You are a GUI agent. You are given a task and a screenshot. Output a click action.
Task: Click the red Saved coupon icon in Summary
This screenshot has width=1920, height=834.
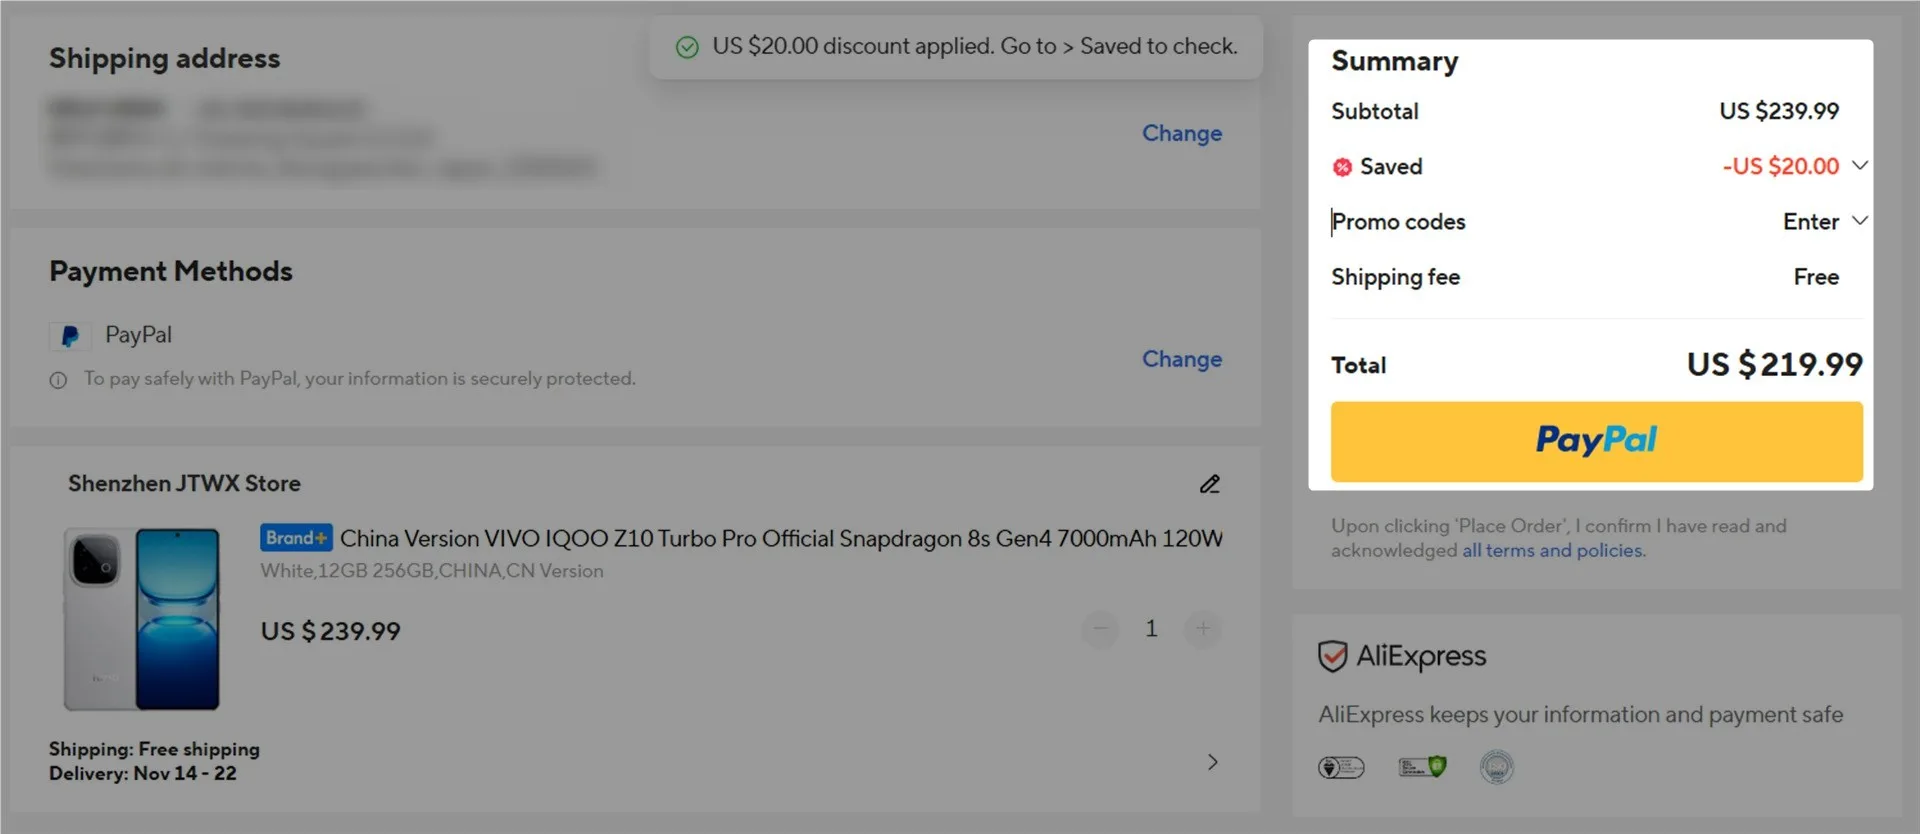[x=1342, y=167]
